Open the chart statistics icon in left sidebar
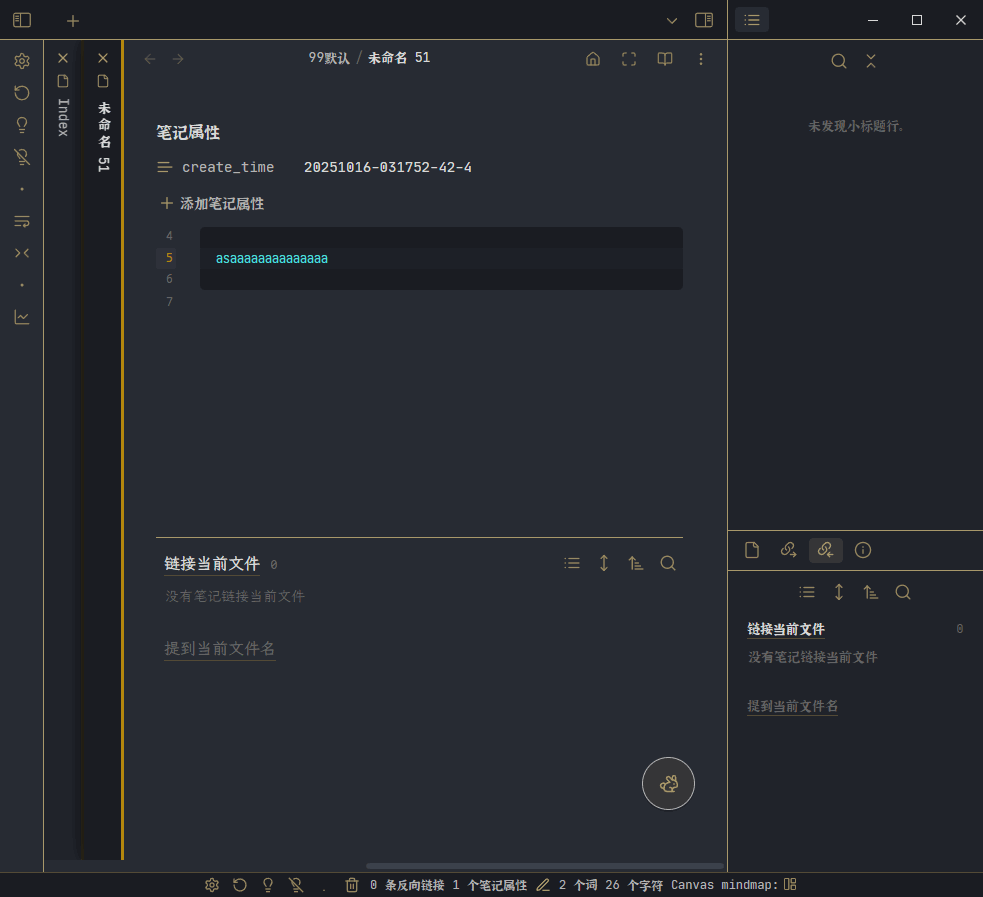Image resolution: width=983 pixels, height=897 pixels. (x=22, y=317)
